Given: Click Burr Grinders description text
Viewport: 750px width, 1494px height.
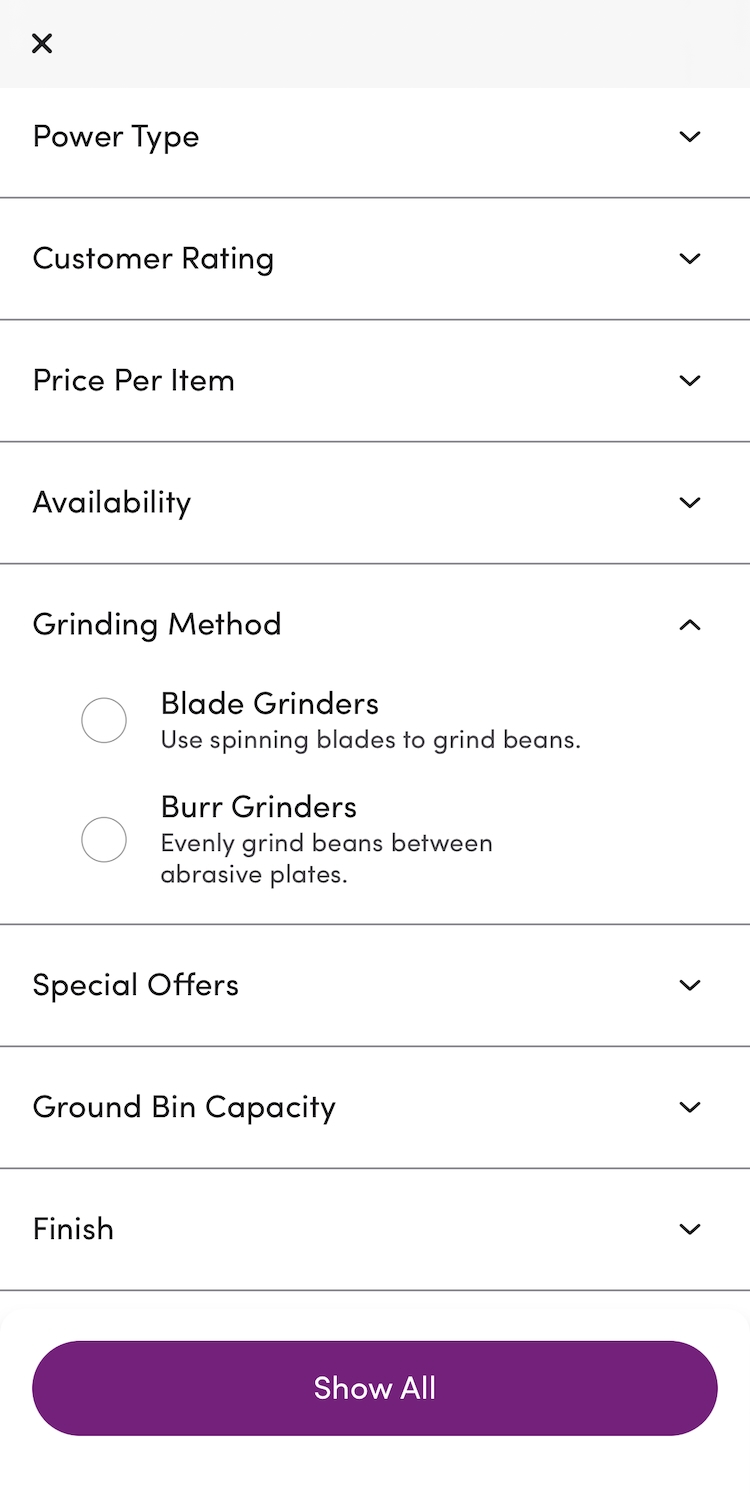Looking at the screenshot, I should 326,859.
